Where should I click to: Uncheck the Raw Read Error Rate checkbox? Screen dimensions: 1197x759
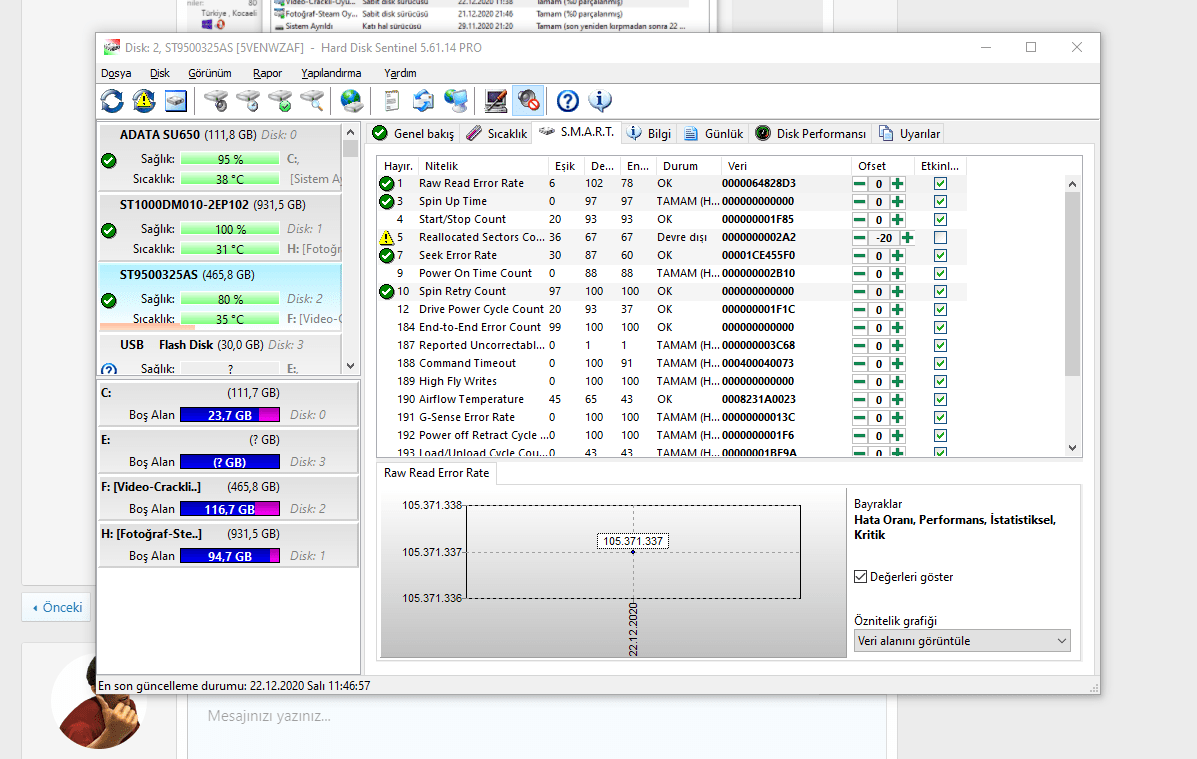(x=940, y=184)
